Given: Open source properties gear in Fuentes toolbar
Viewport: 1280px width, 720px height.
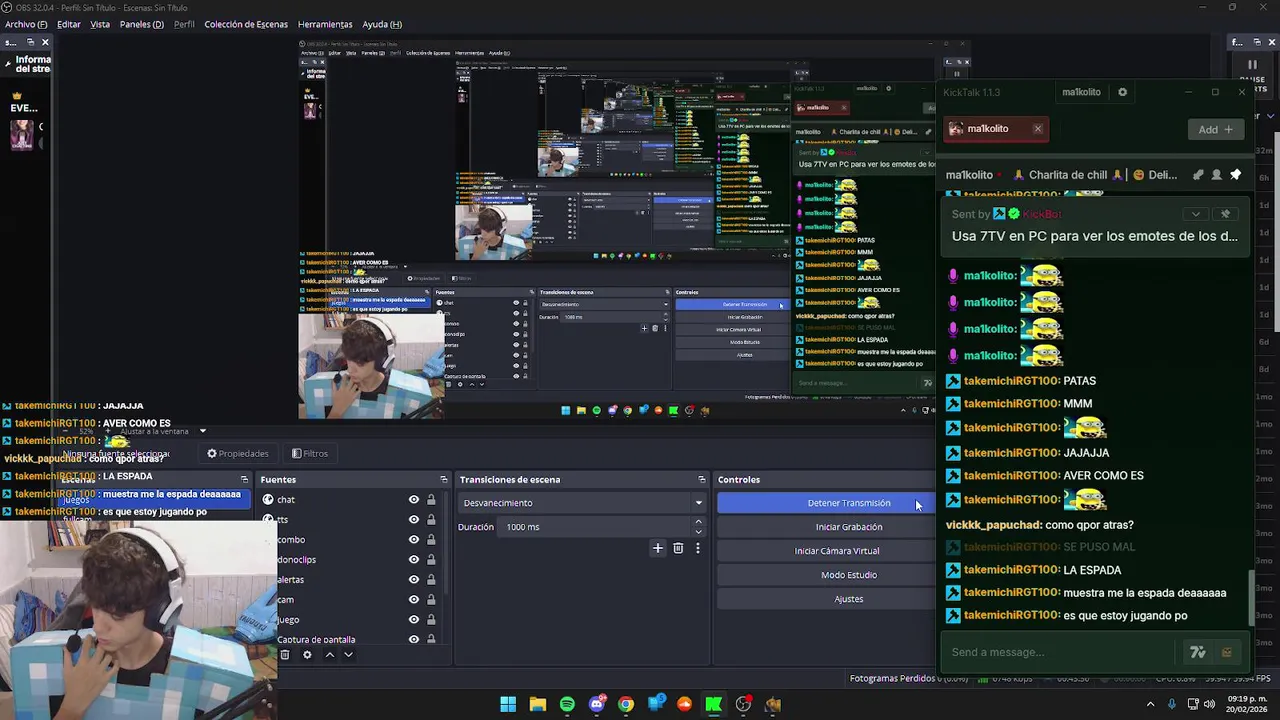Looking at the screenshot, I should coord(307,655).
